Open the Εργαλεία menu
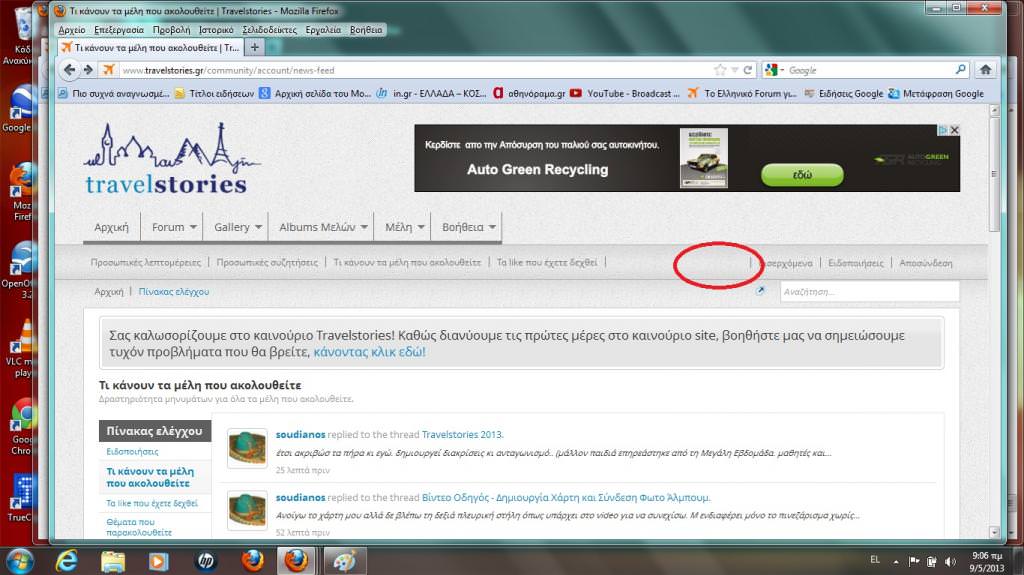 (x=323, y=29)
